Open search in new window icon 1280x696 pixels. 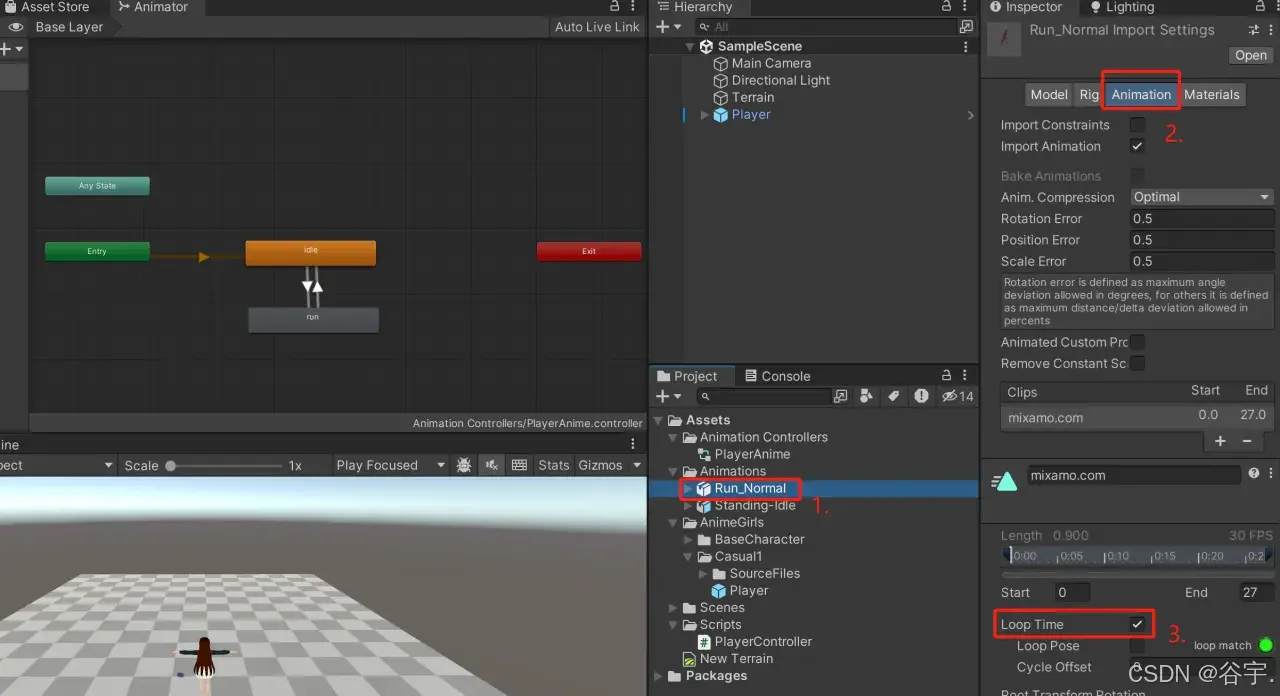tap(840, 396)
